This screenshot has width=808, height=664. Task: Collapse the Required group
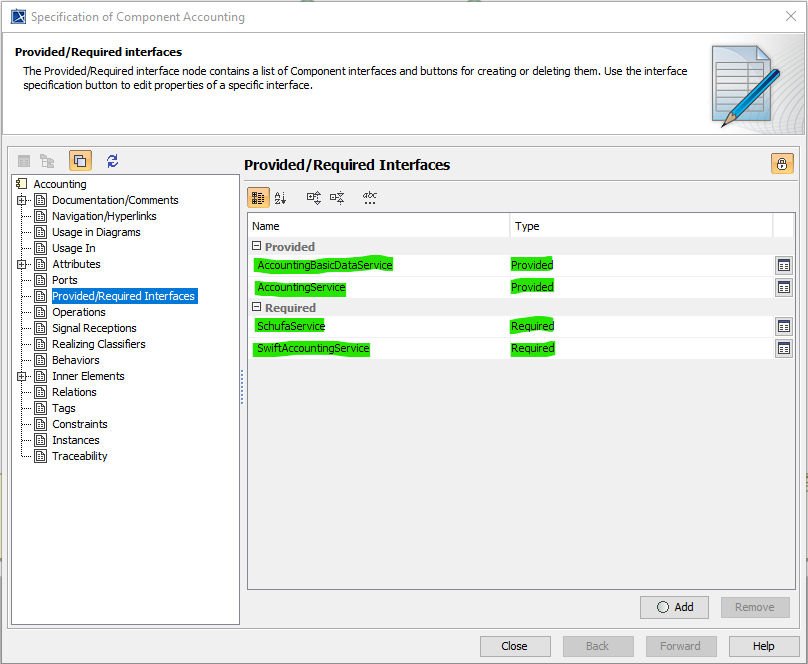pos(256,308)
